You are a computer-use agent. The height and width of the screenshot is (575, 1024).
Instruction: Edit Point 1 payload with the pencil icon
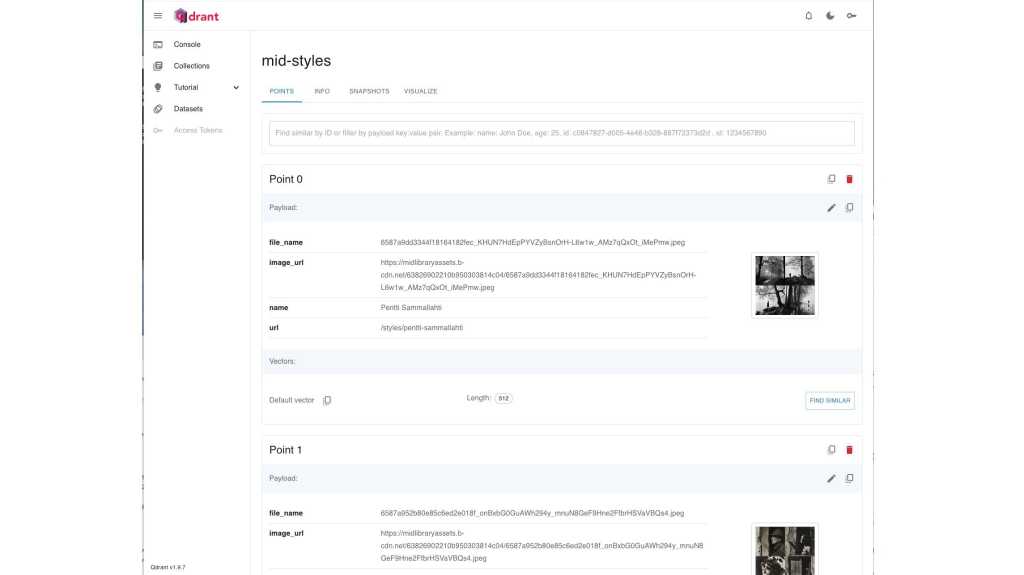831,479
